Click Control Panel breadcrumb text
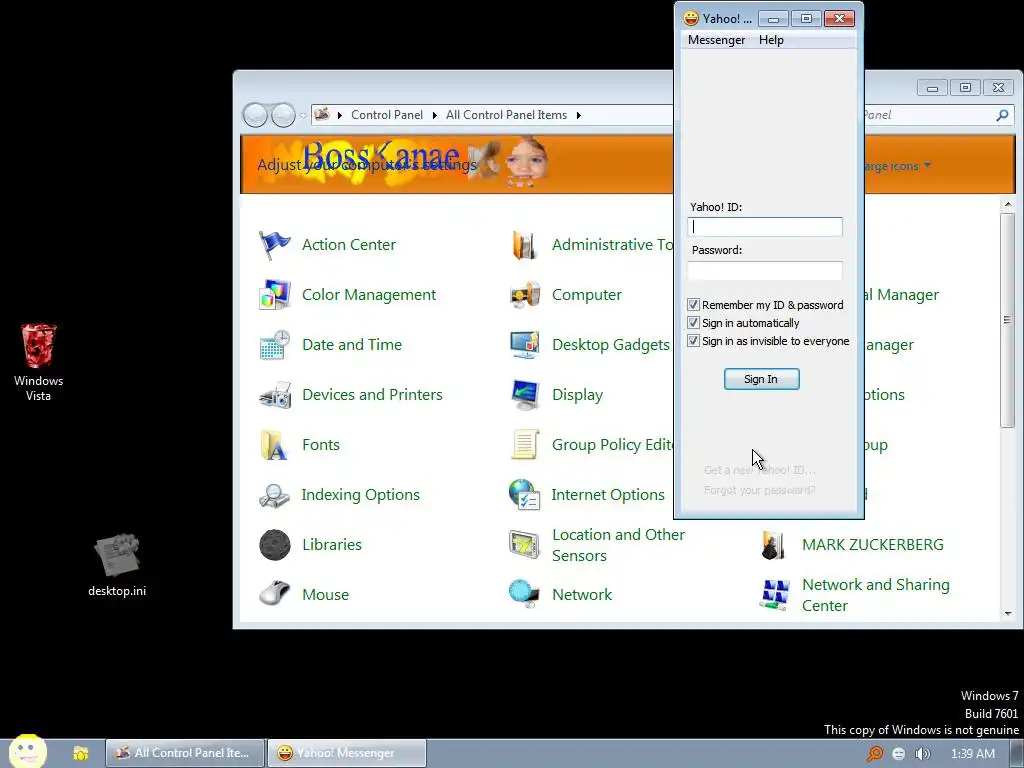Image resolution: width=1024 pixels, height=768 pixels. 387,115
